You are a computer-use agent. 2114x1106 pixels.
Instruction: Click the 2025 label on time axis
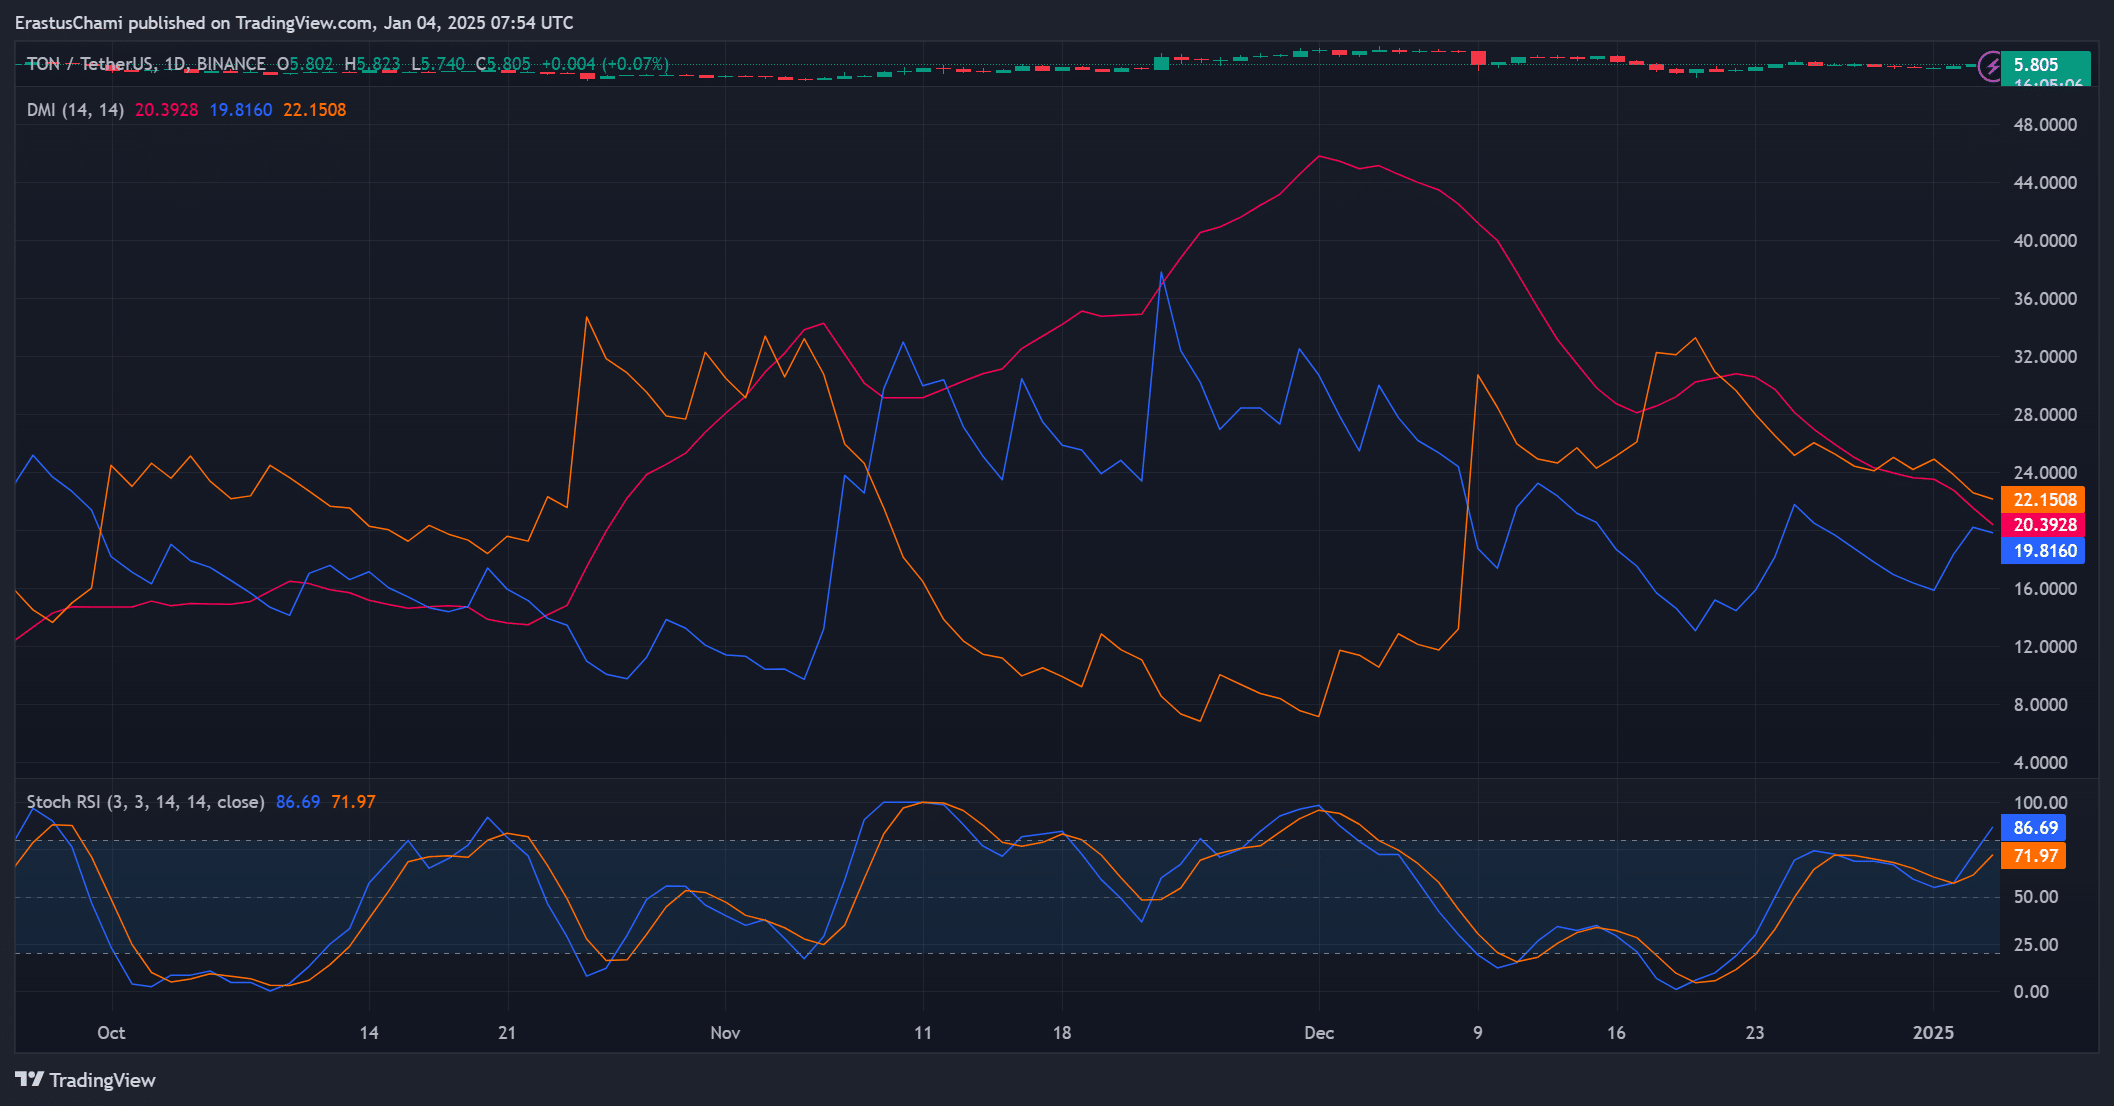coord(1932,1033)
